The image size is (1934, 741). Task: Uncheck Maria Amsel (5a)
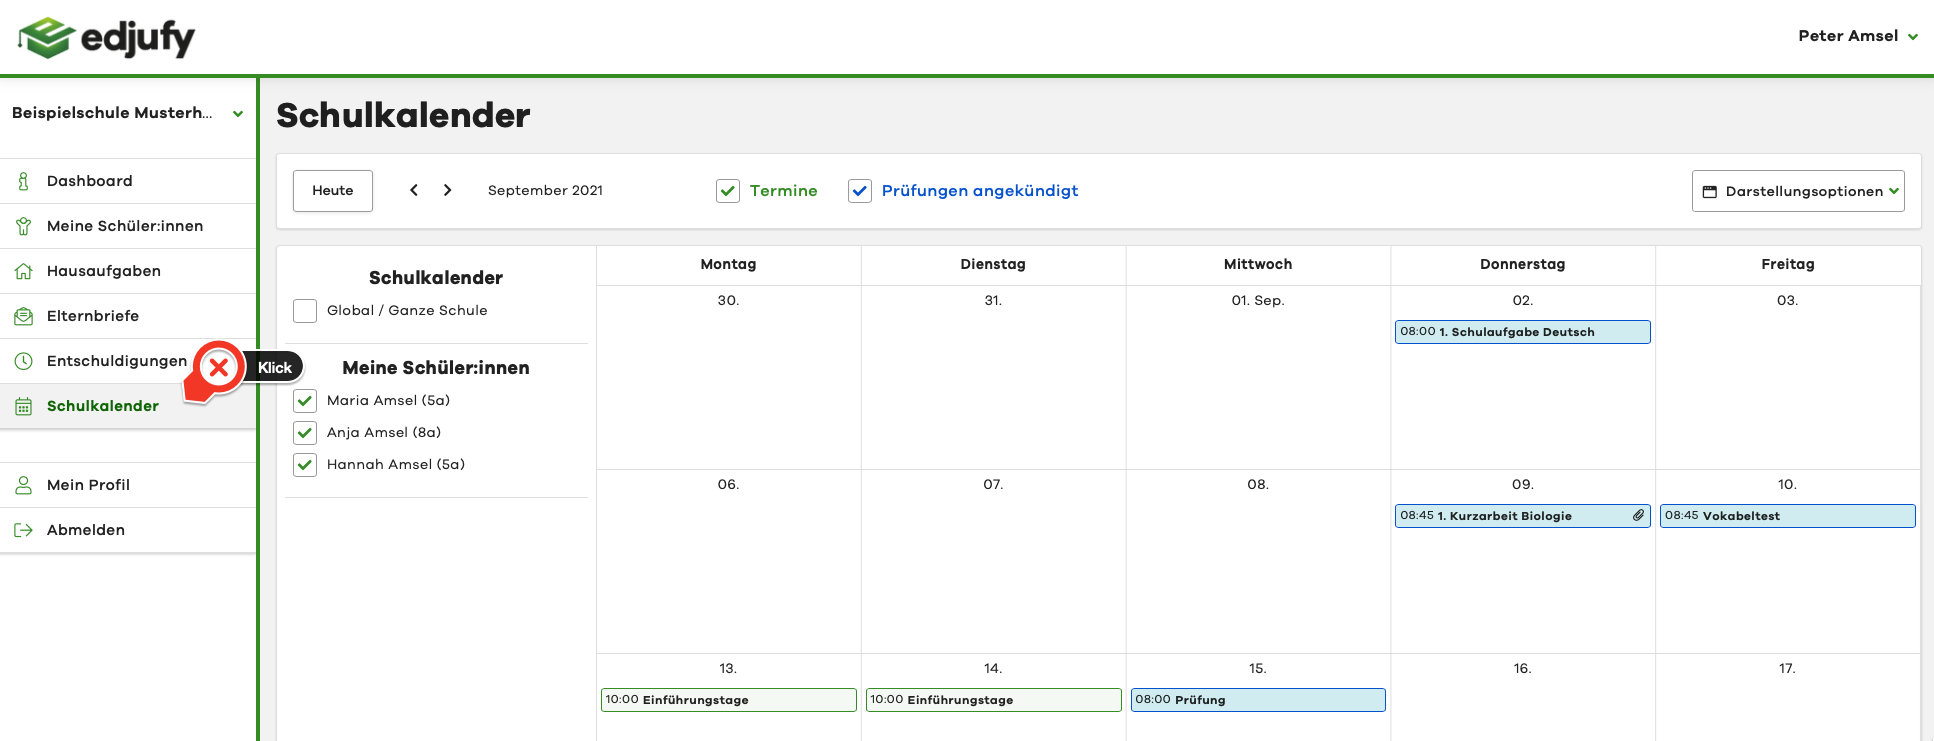[x=305, y=401]
